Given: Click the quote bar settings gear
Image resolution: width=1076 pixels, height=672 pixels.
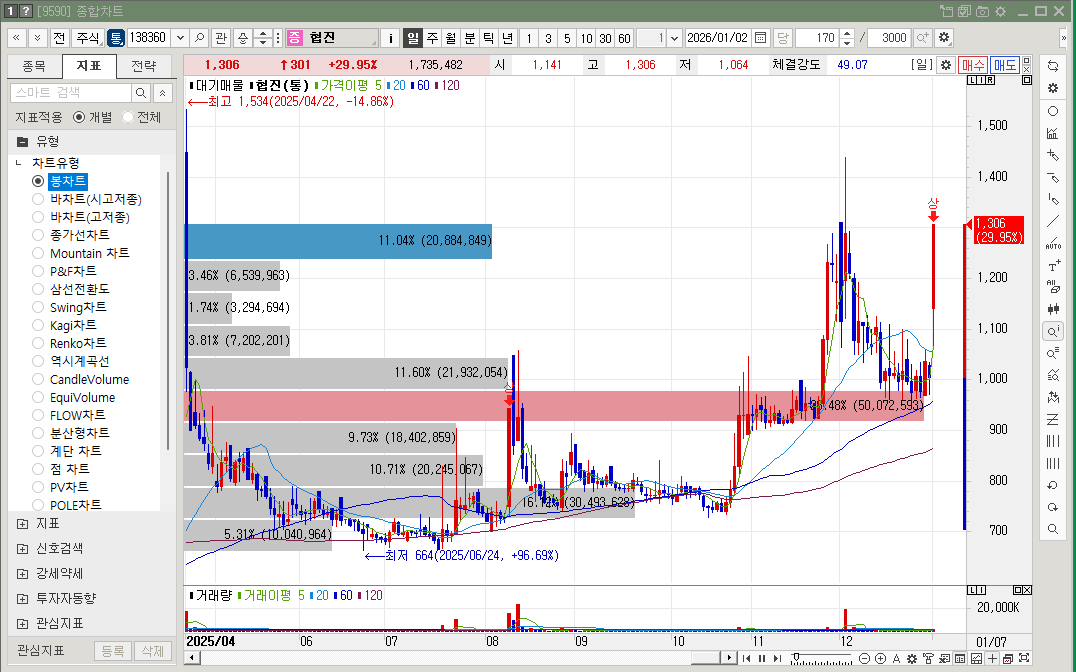Looking at the screenshot, I should pos(946,65).
